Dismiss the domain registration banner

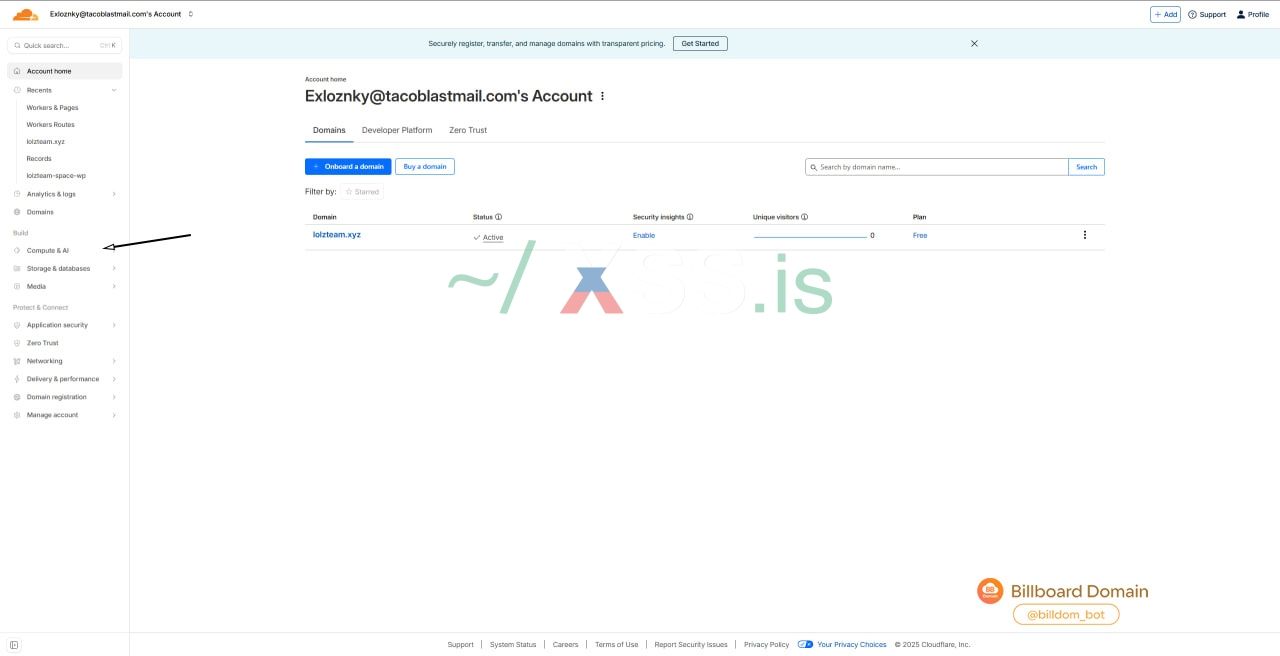point(974,43)
